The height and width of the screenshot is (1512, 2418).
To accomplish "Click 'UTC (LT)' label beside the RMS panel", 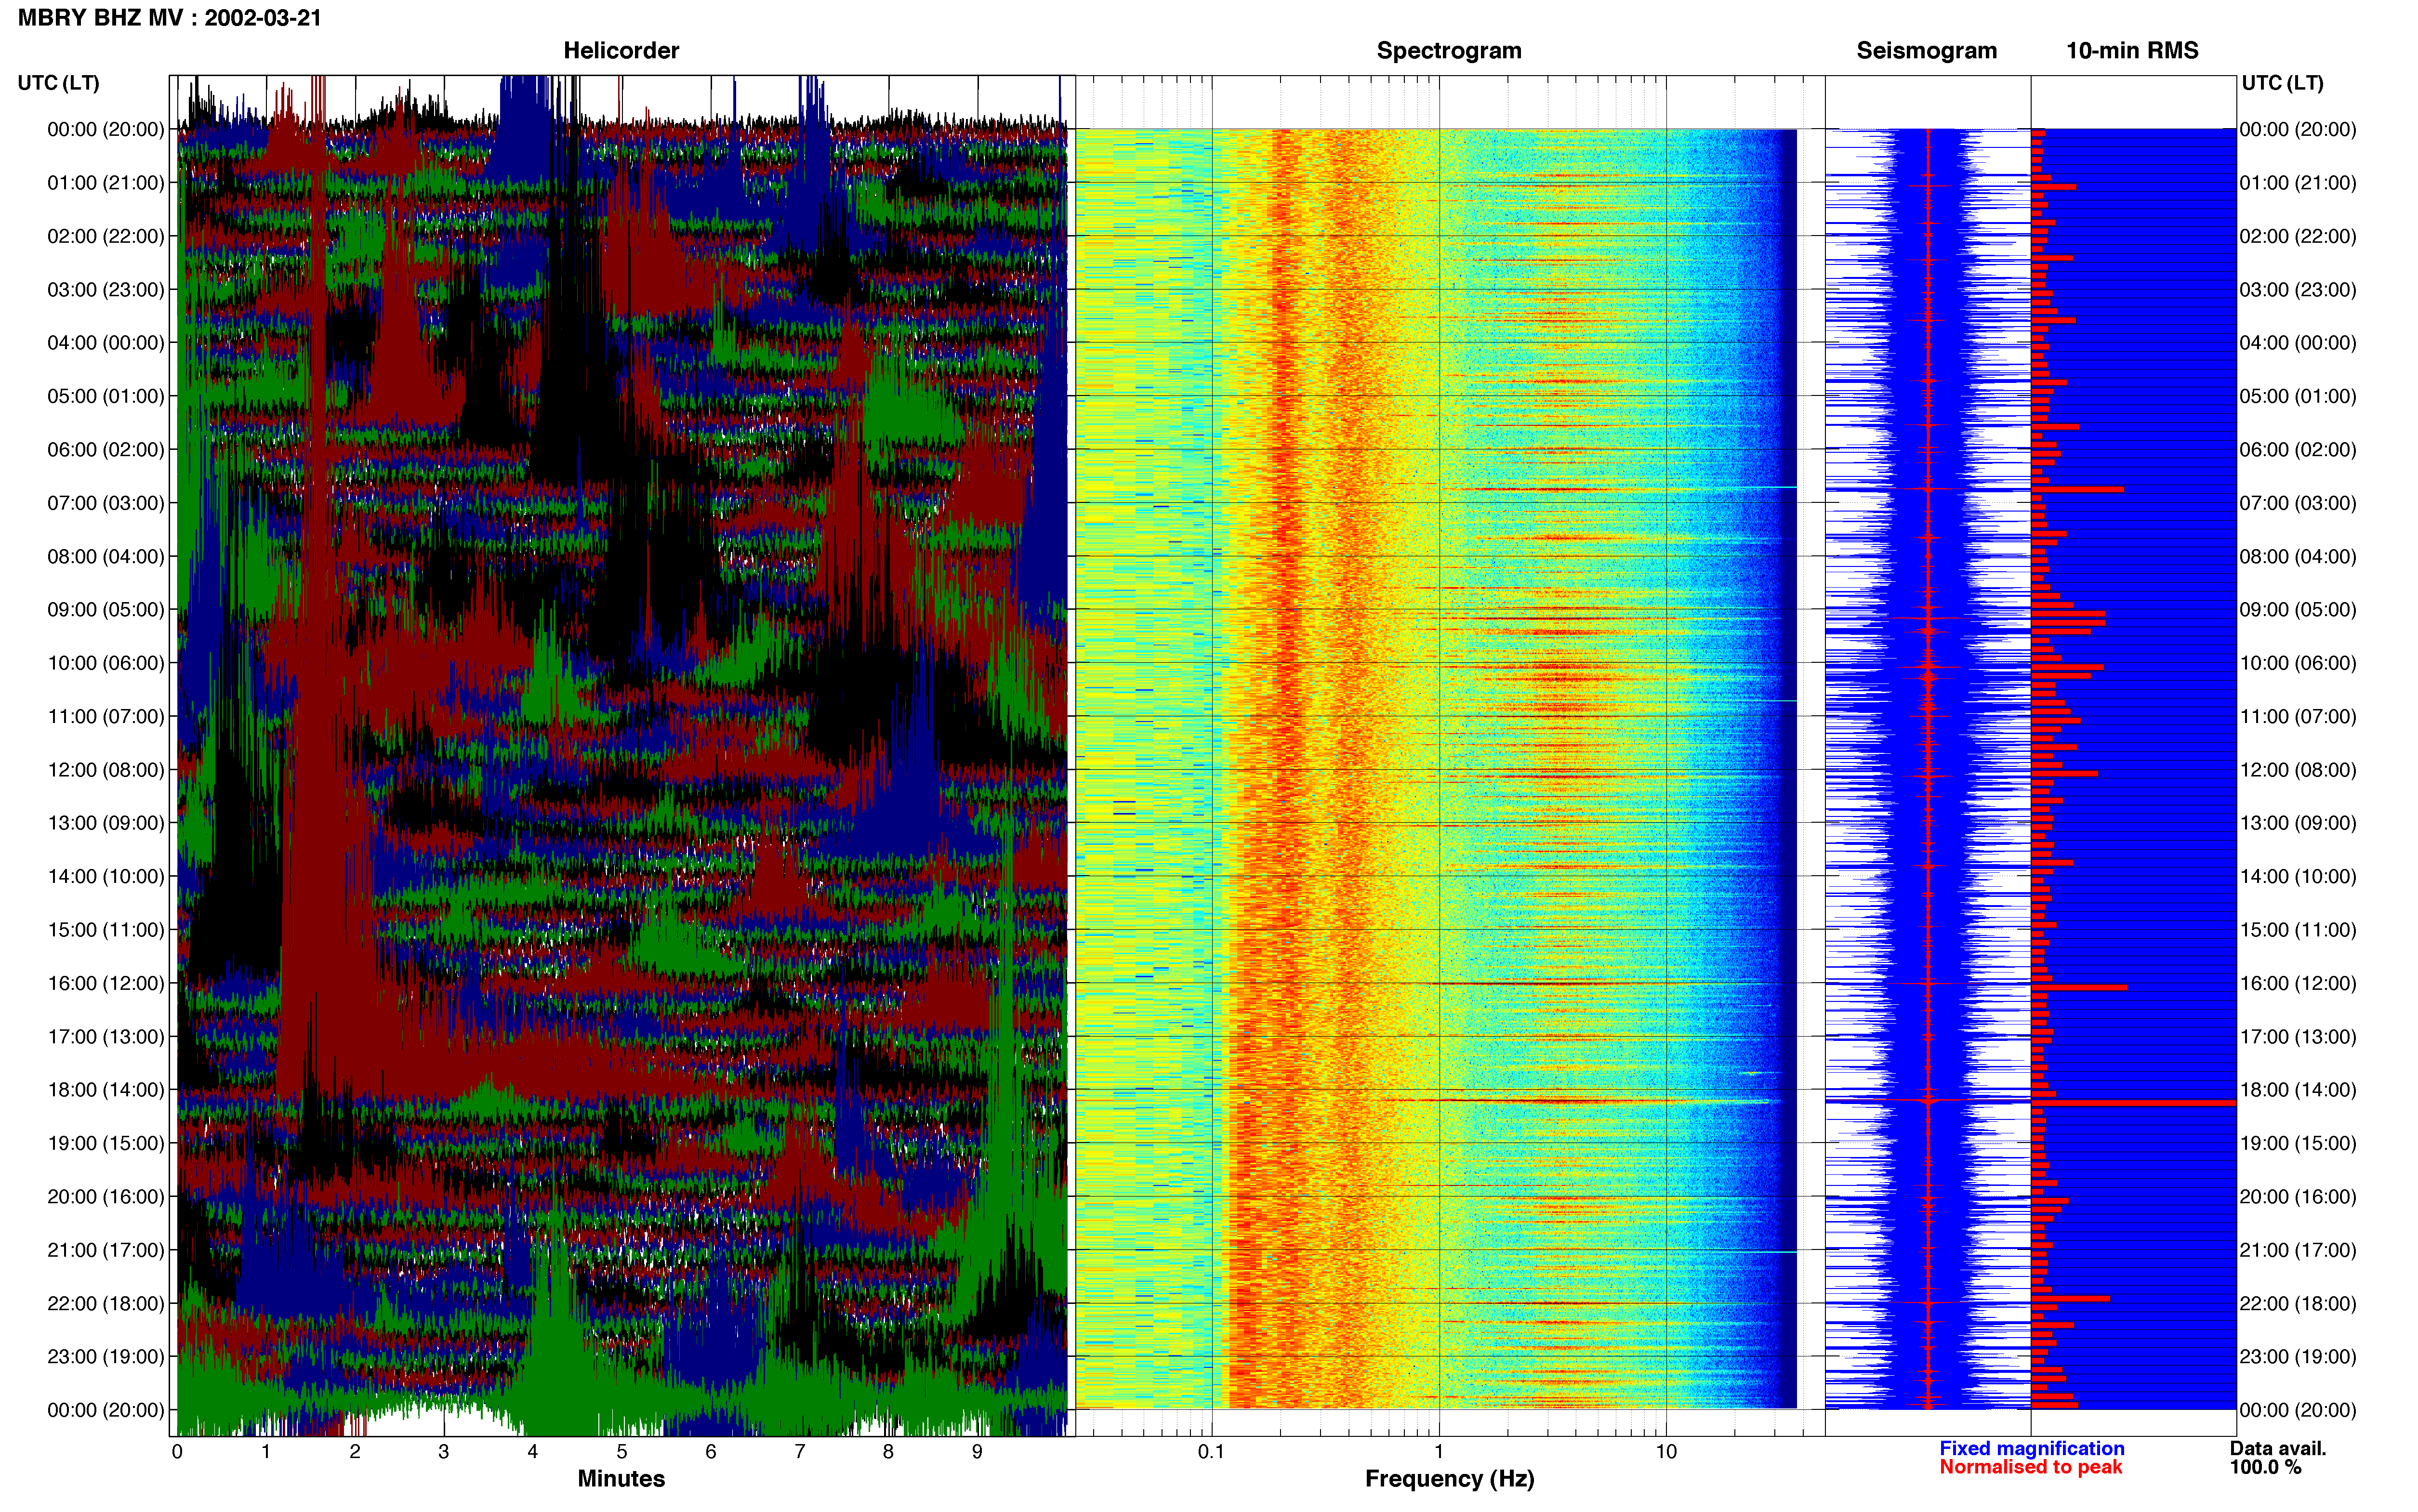I will [2282, 83].
